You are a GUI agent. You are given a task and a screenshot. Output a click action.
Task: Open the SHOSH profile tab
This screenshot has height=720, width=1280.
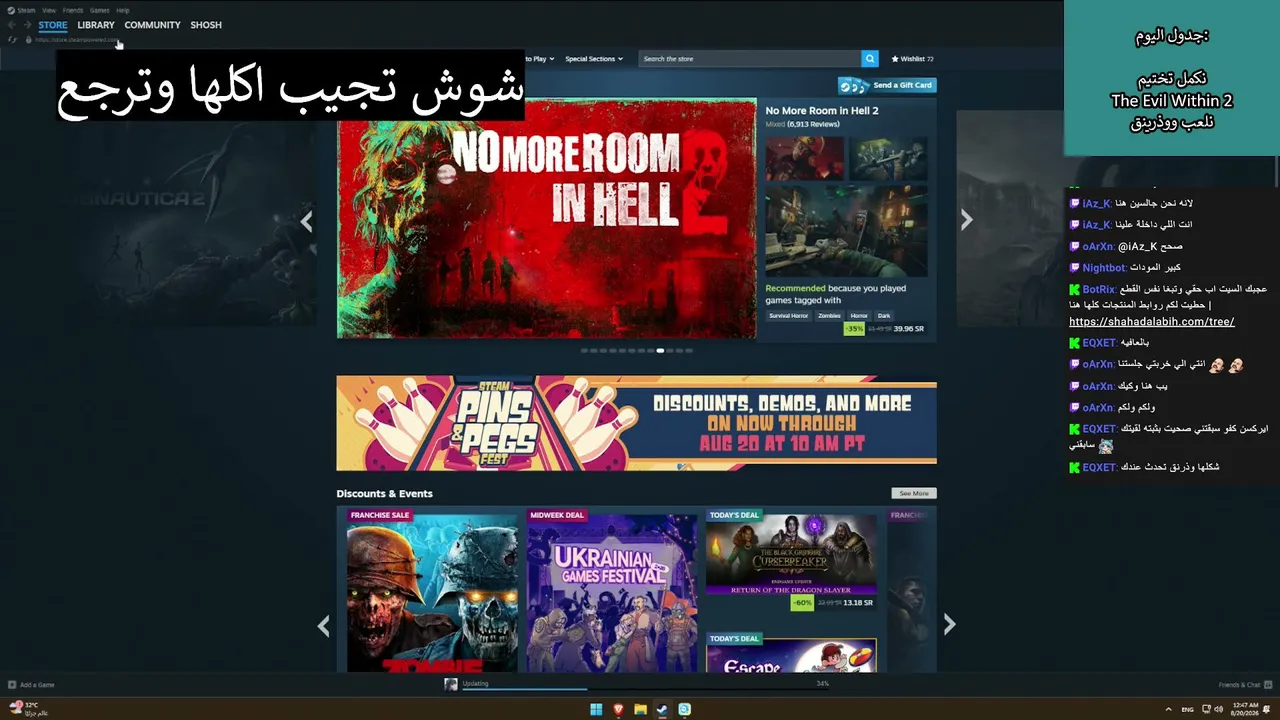pos(206,25)
